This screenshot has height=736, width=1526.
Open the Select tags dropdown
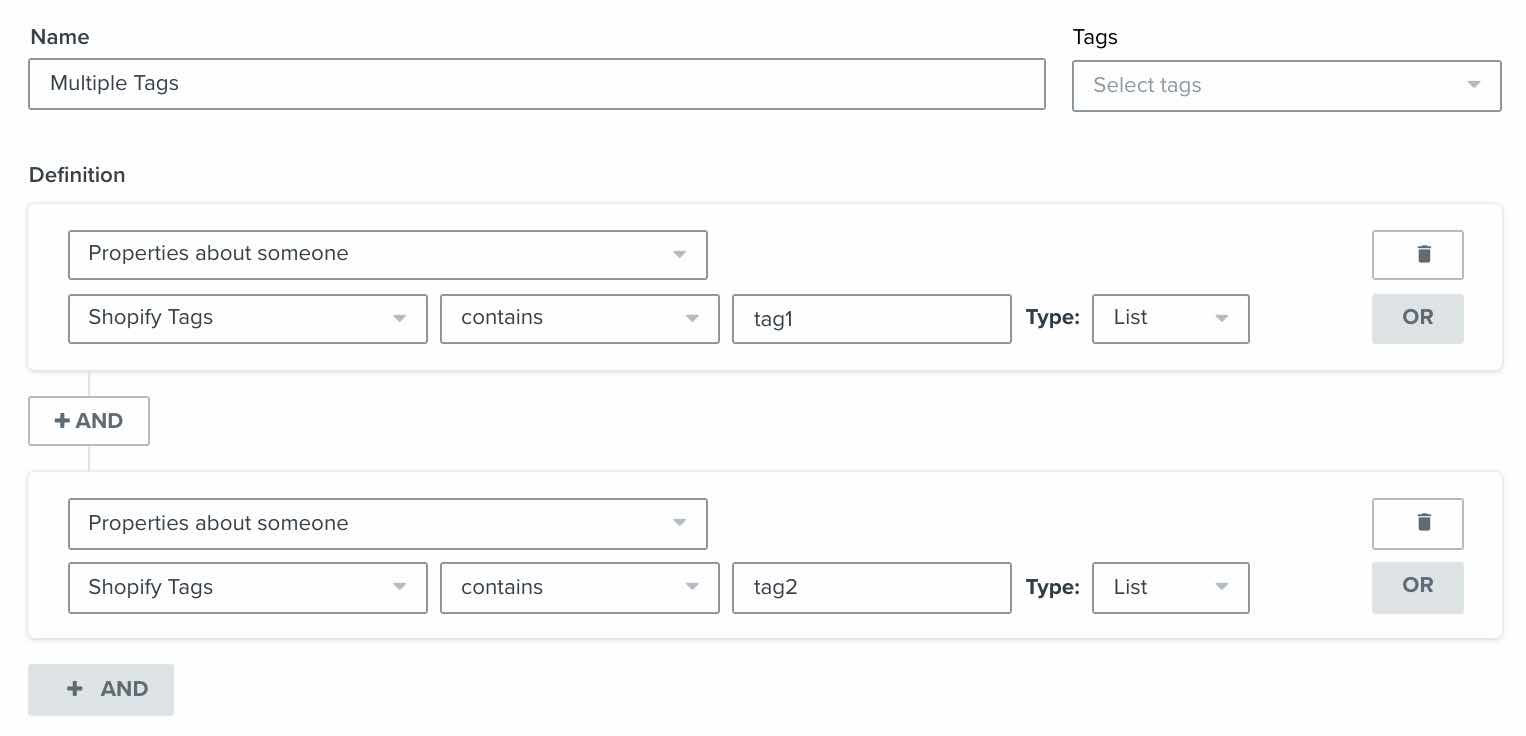pyautogui.click(x=1286, y=86)
